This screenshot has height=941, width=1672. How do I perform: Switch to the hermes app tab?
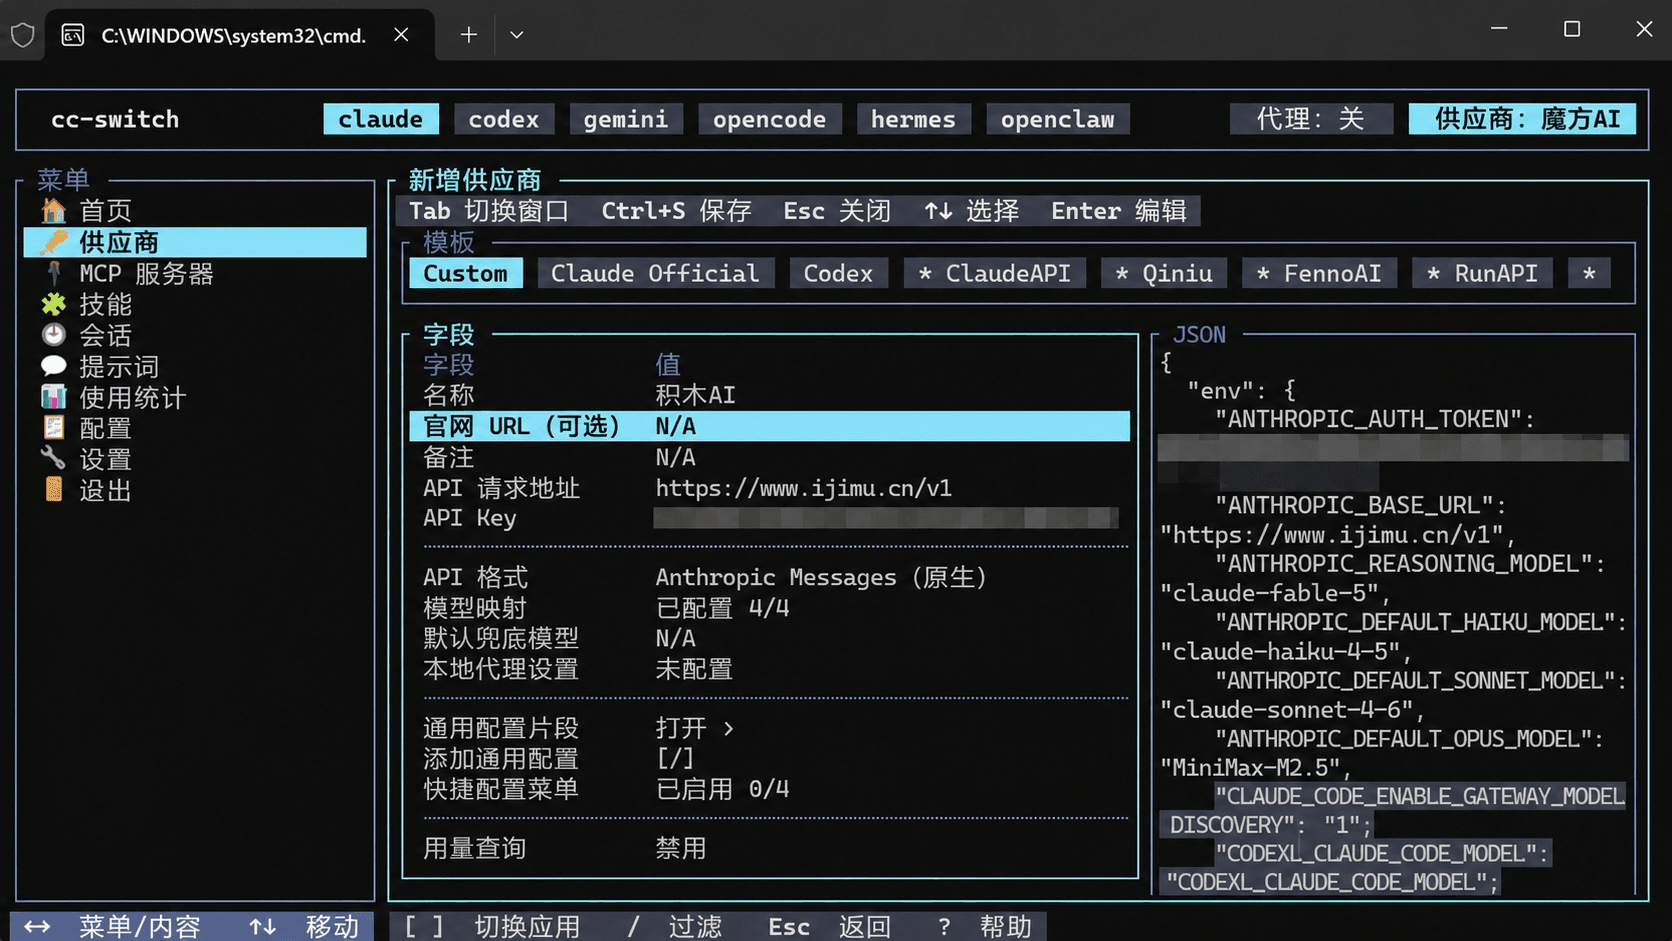click(913, 119)
